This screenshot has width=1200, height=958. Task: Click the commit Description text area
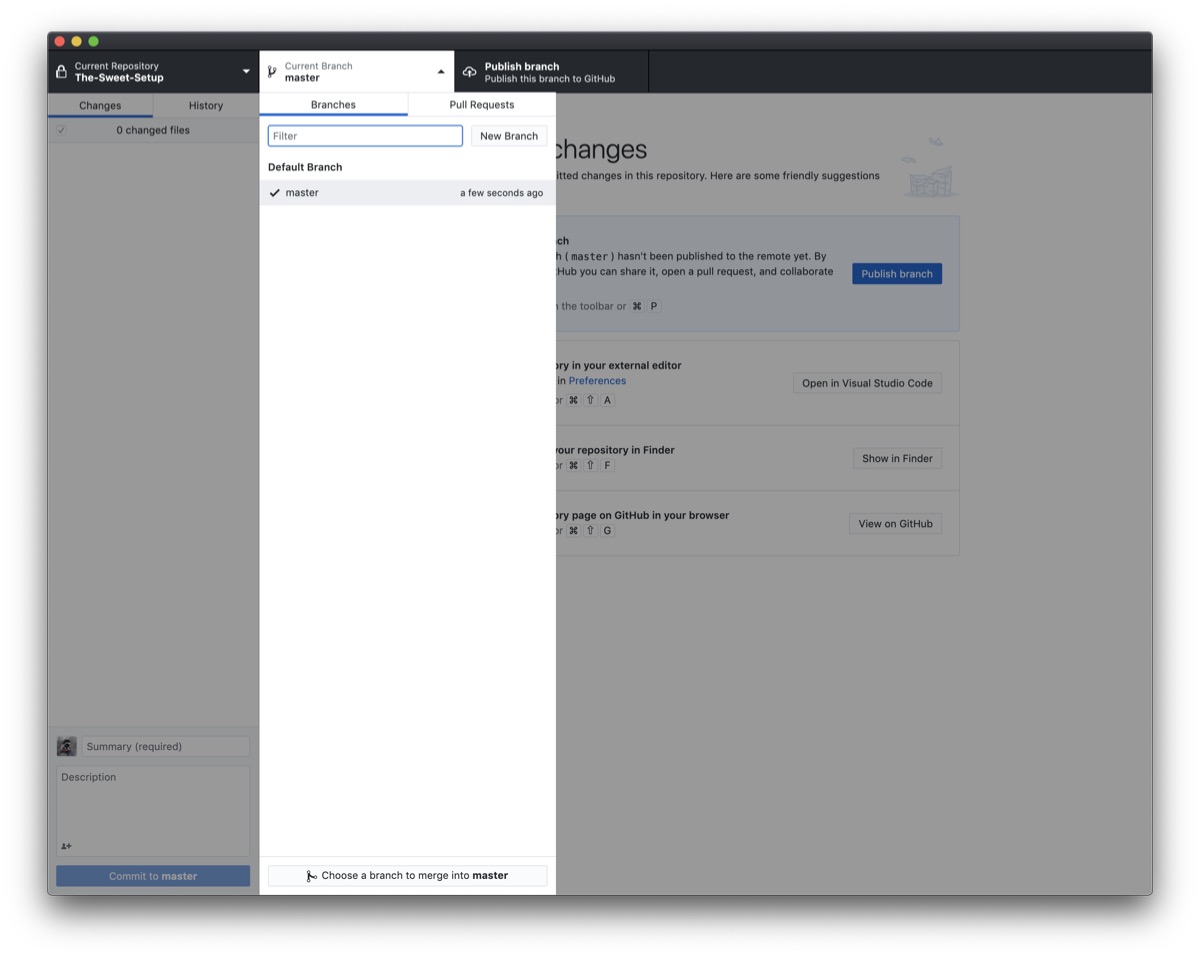point(153,811)
